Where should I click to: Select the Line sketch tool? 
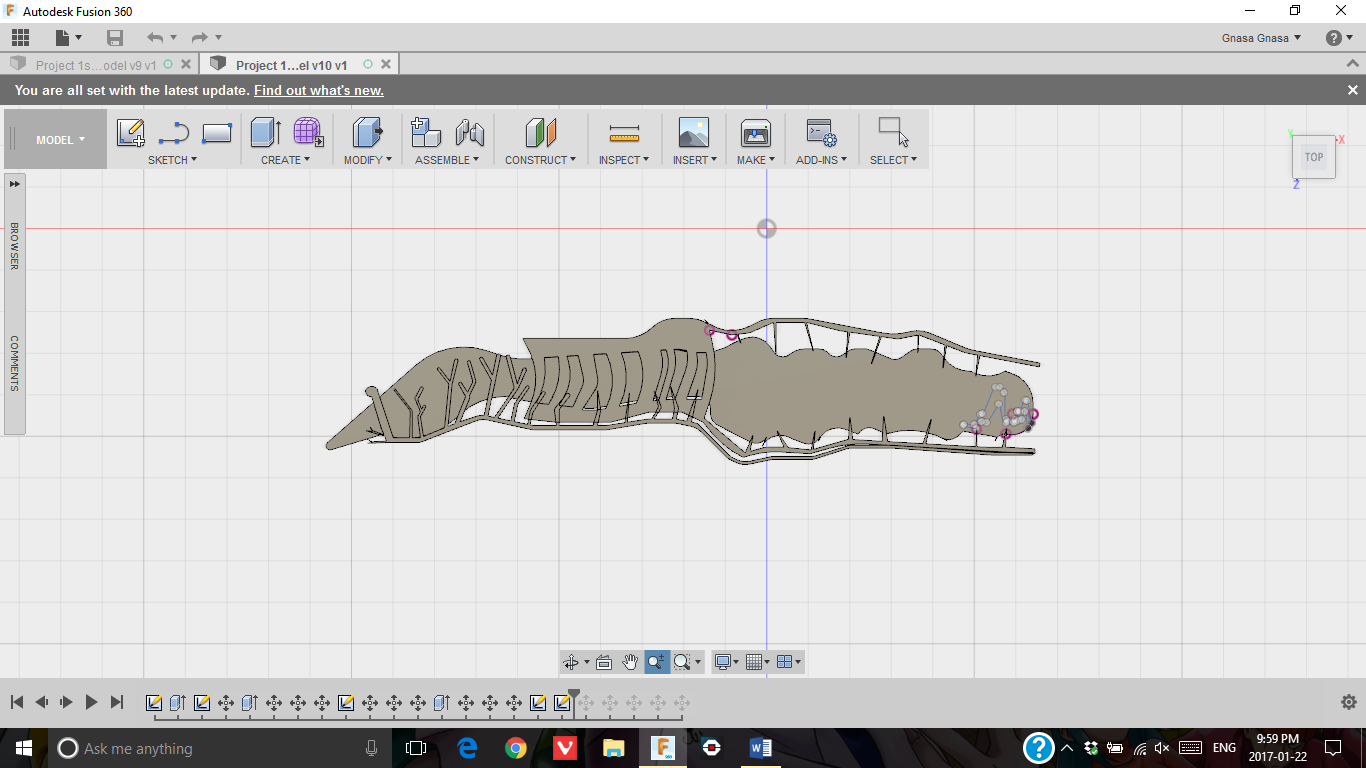point(174,133)
